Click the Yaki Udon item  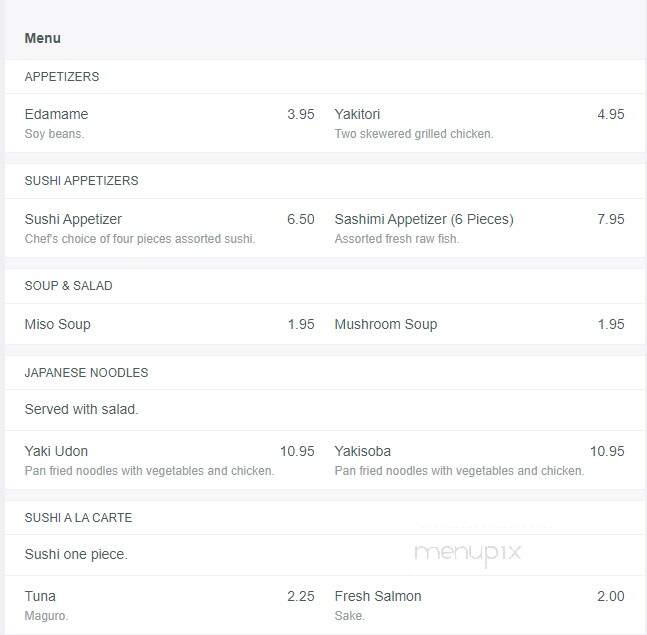point(56,451)
